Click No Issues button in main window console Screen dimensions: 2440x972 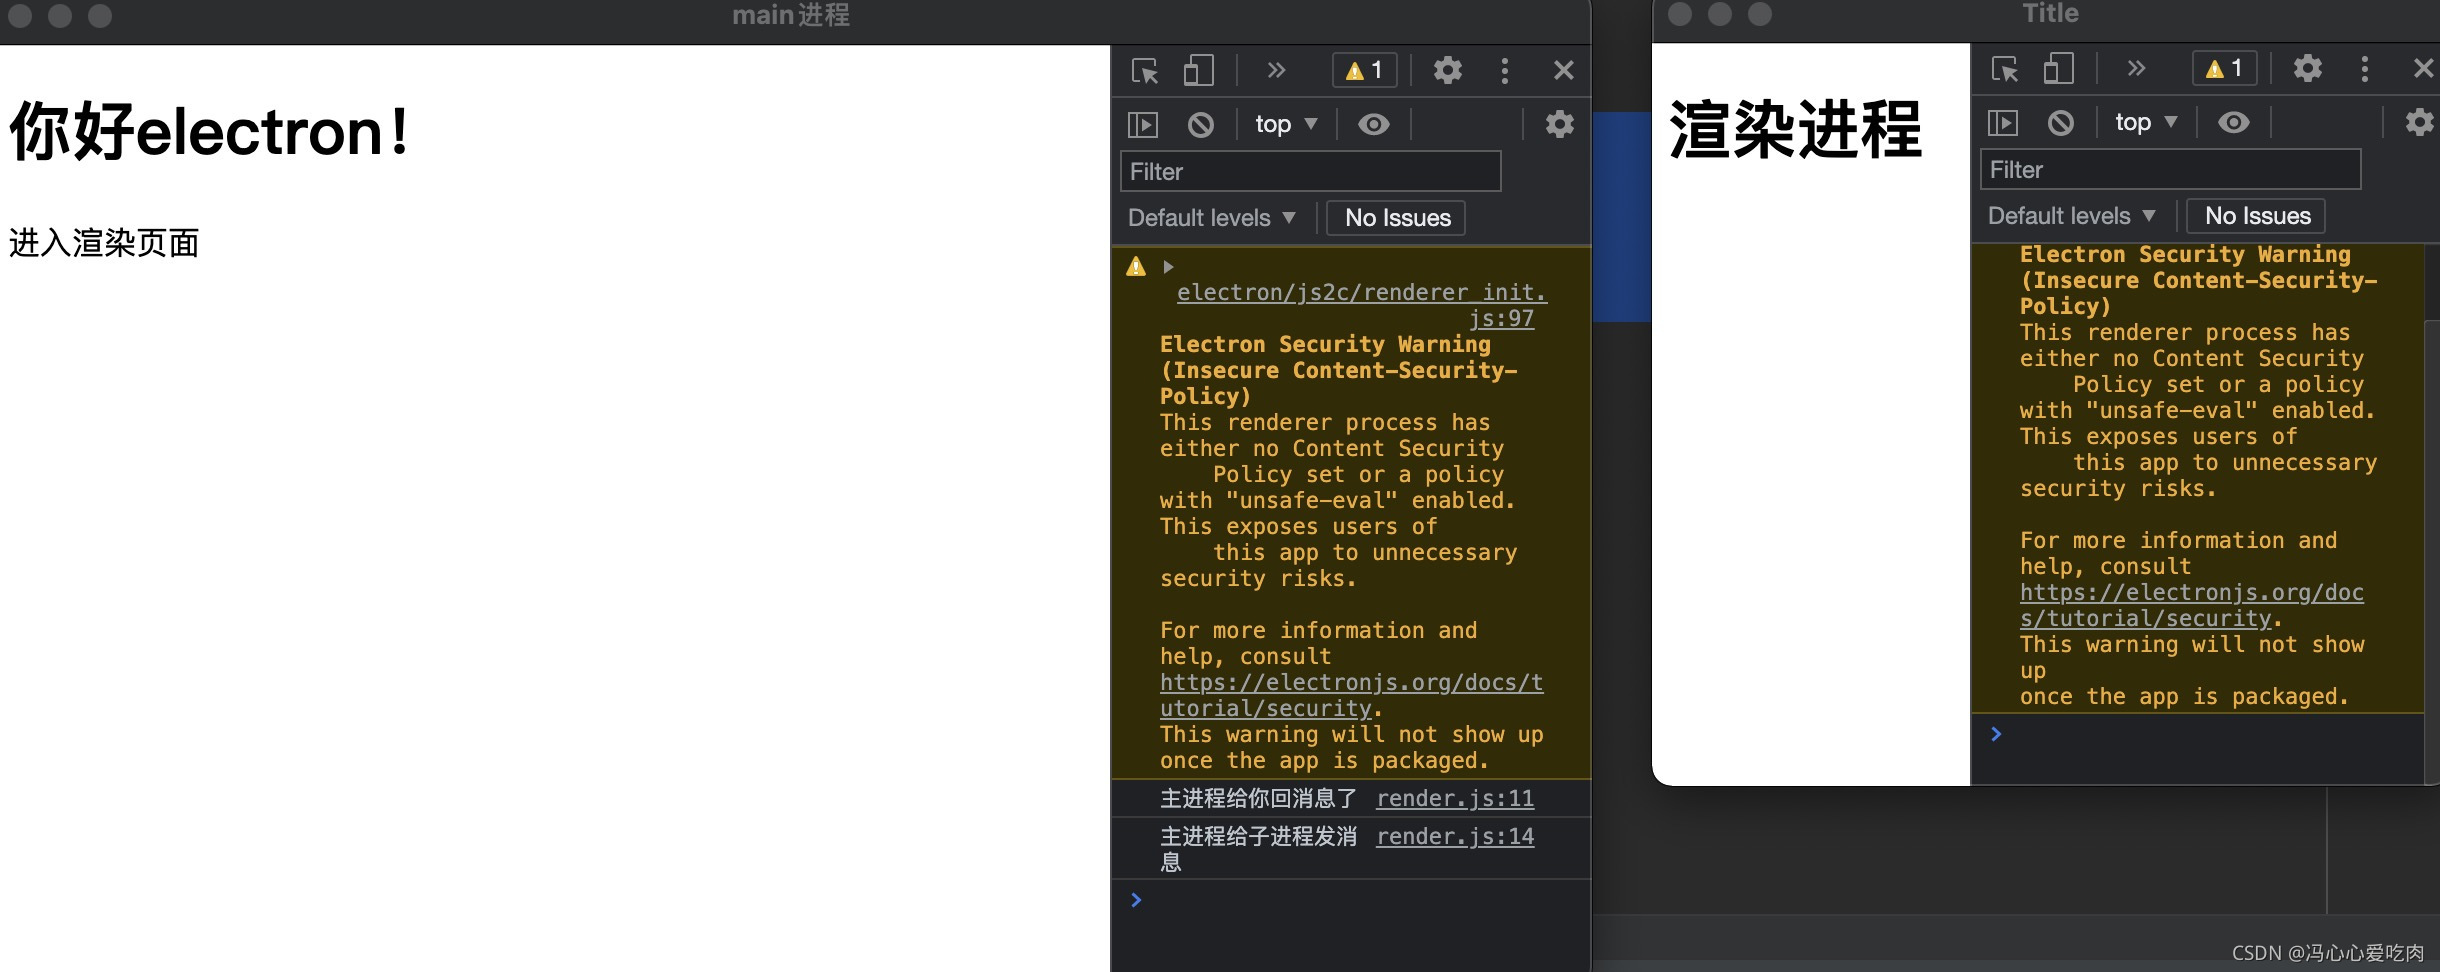pyautogui.click(x=1397, y=218)
